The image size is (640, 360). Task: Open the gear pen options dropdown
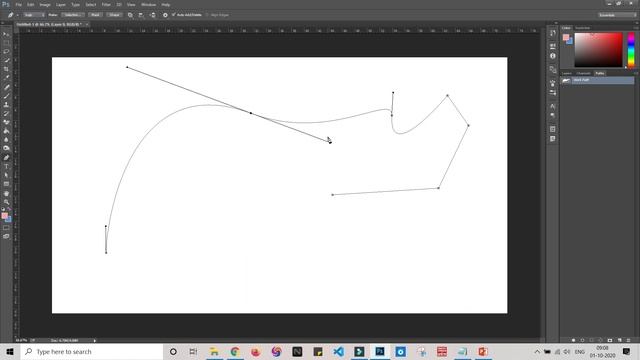(x=165, y=15)
